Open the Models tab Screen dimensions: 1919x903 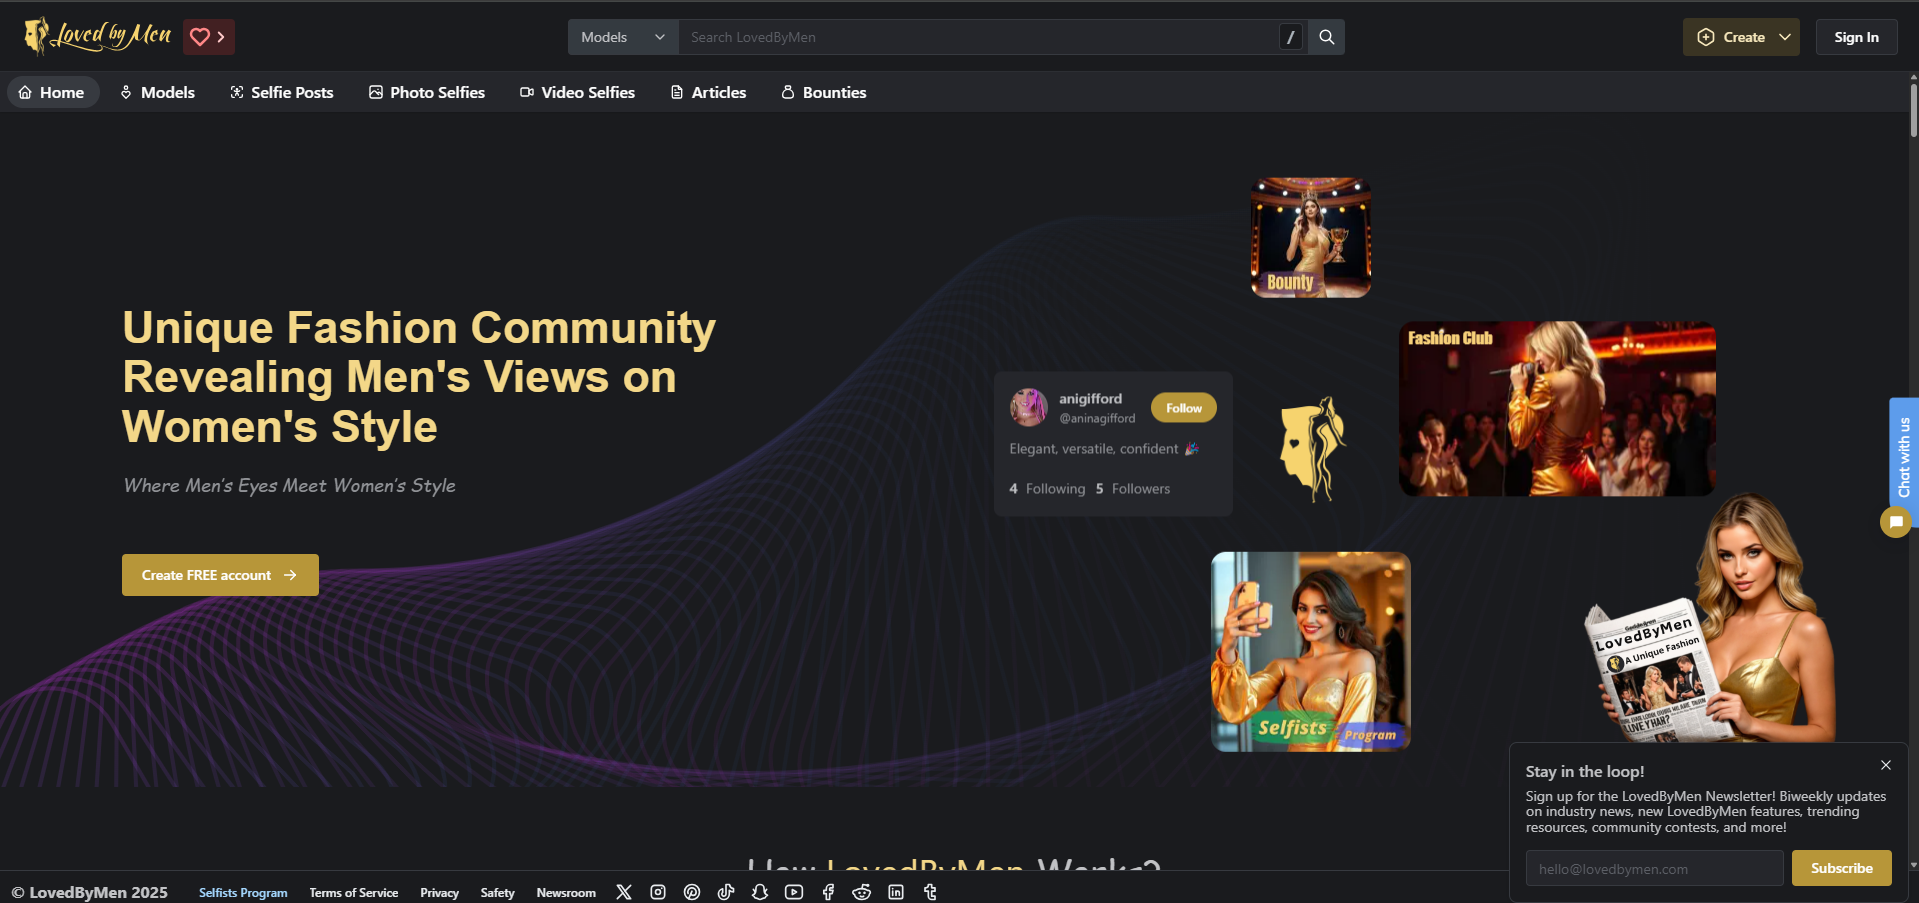158,92
